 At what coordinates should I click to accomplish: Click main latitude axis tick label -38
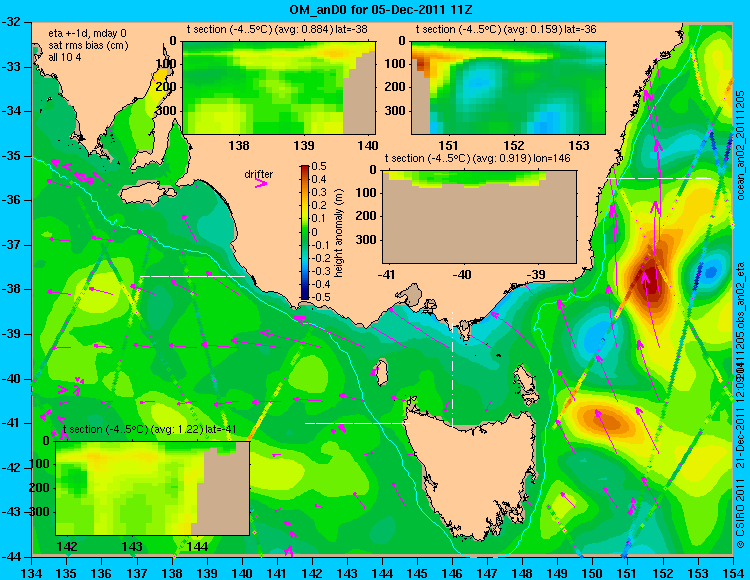(13, 290)
